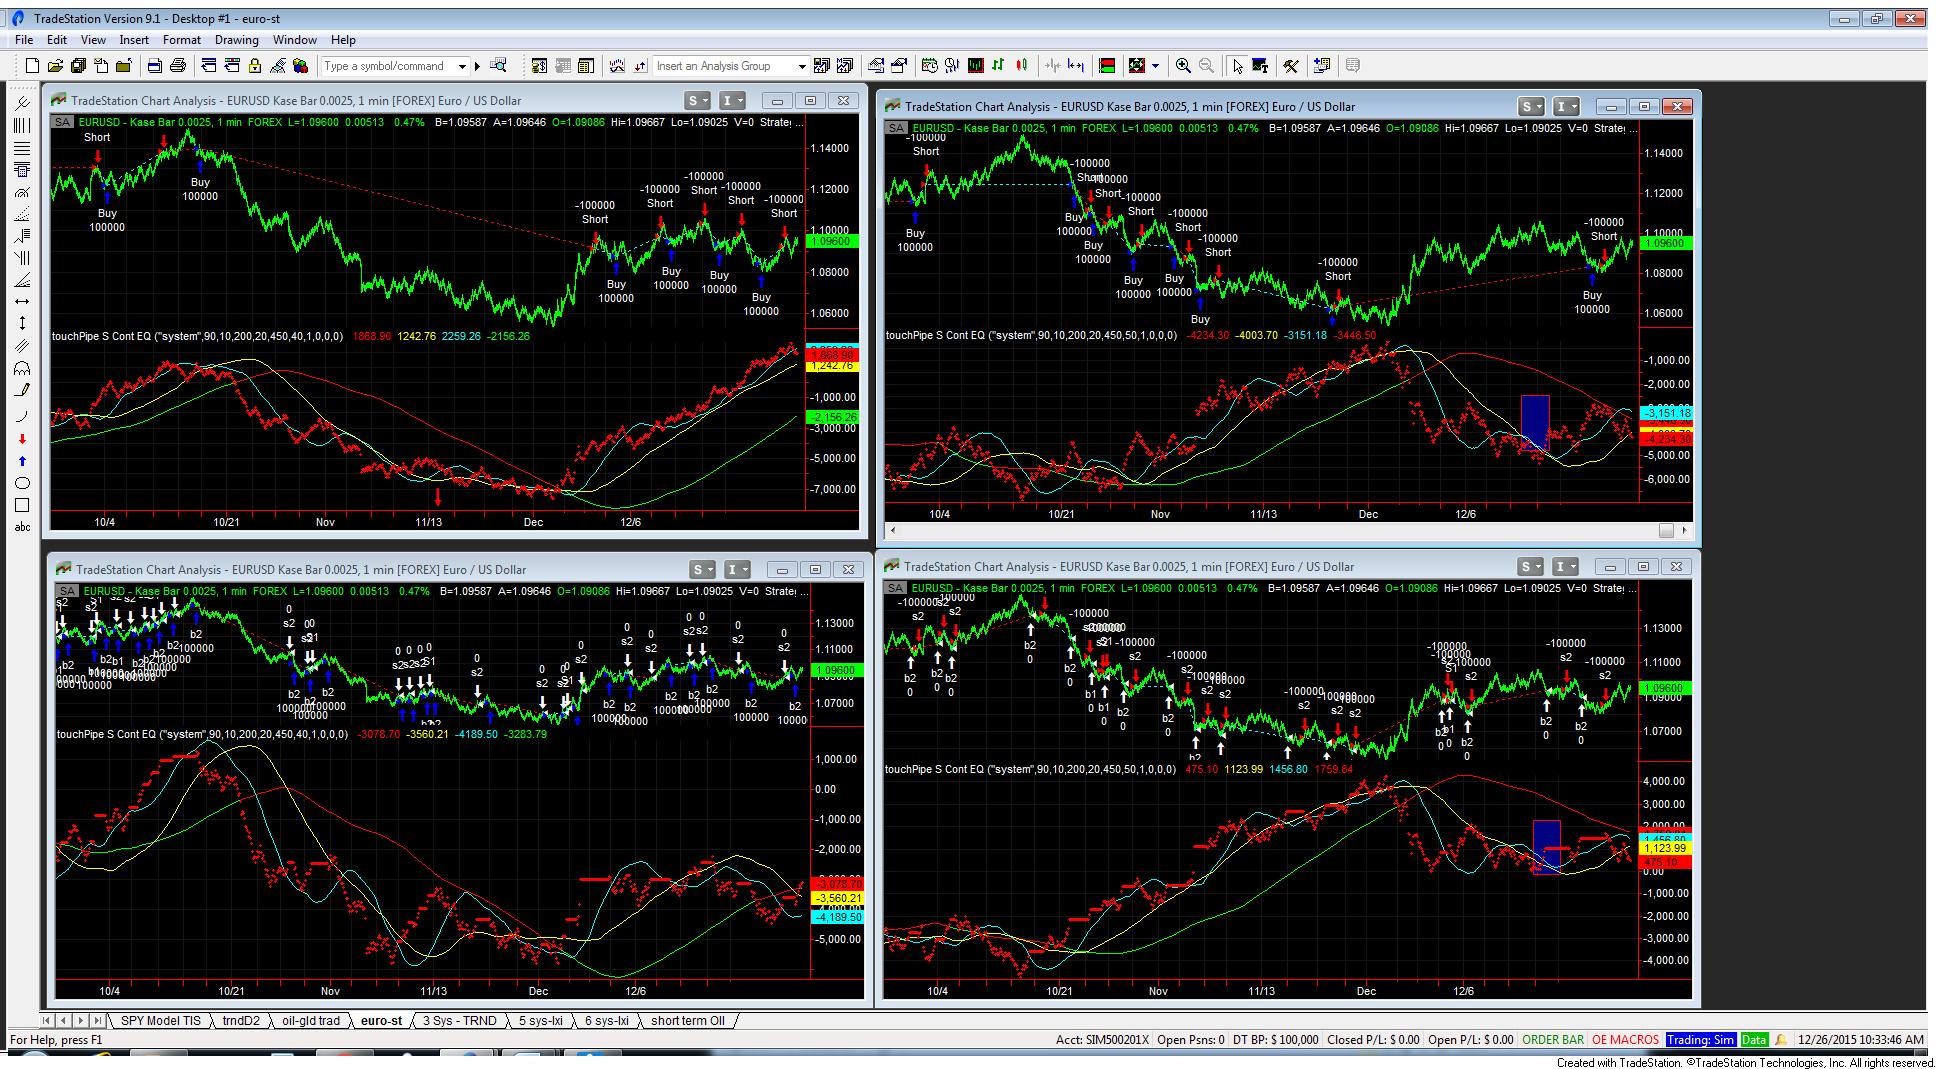Switch to 3 Sys - TRND workspace tab
Screen dimensions: 1936x1069
point(459,1021)
